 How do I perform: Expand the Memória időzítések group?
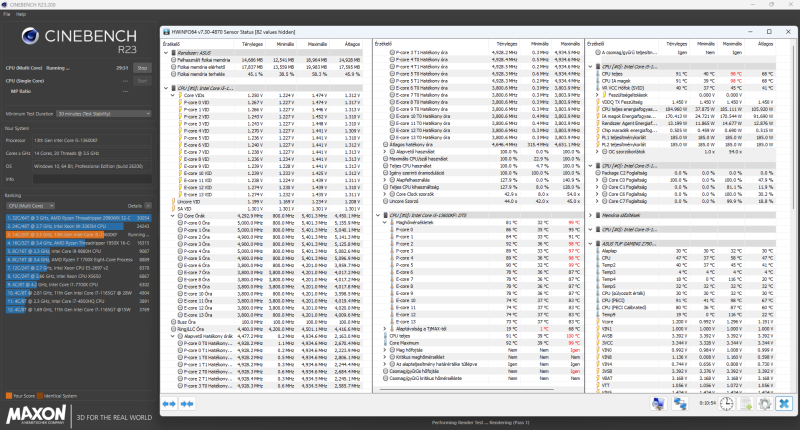[590, 215]
